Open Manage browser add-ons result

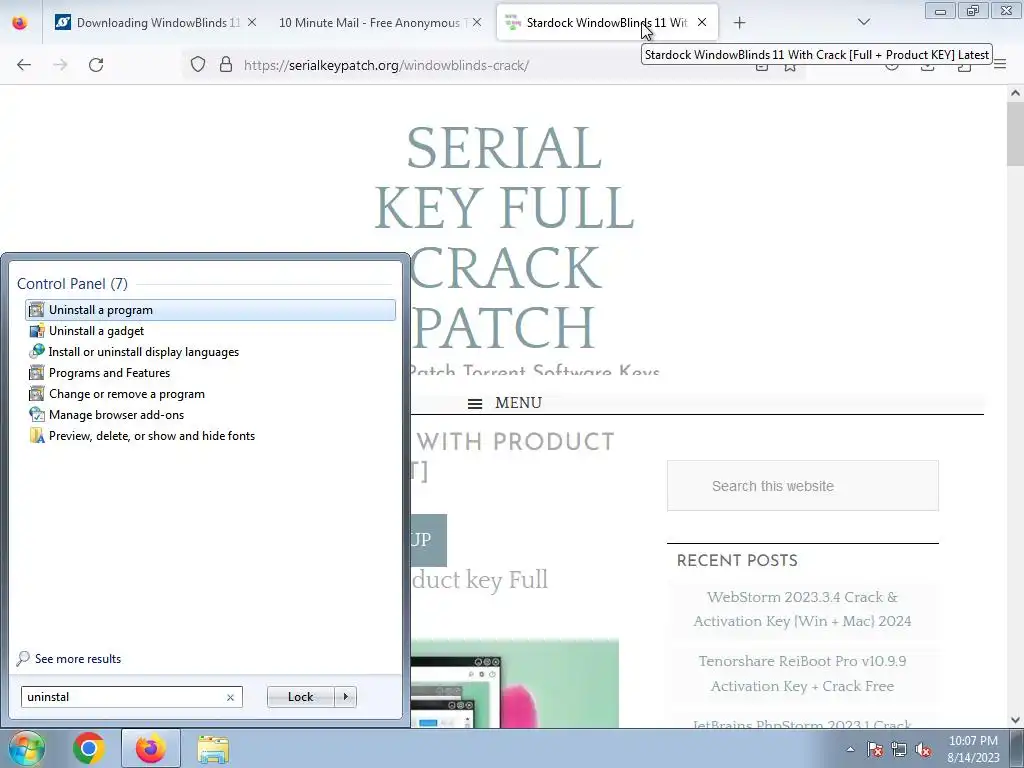[x=210, y=415]
